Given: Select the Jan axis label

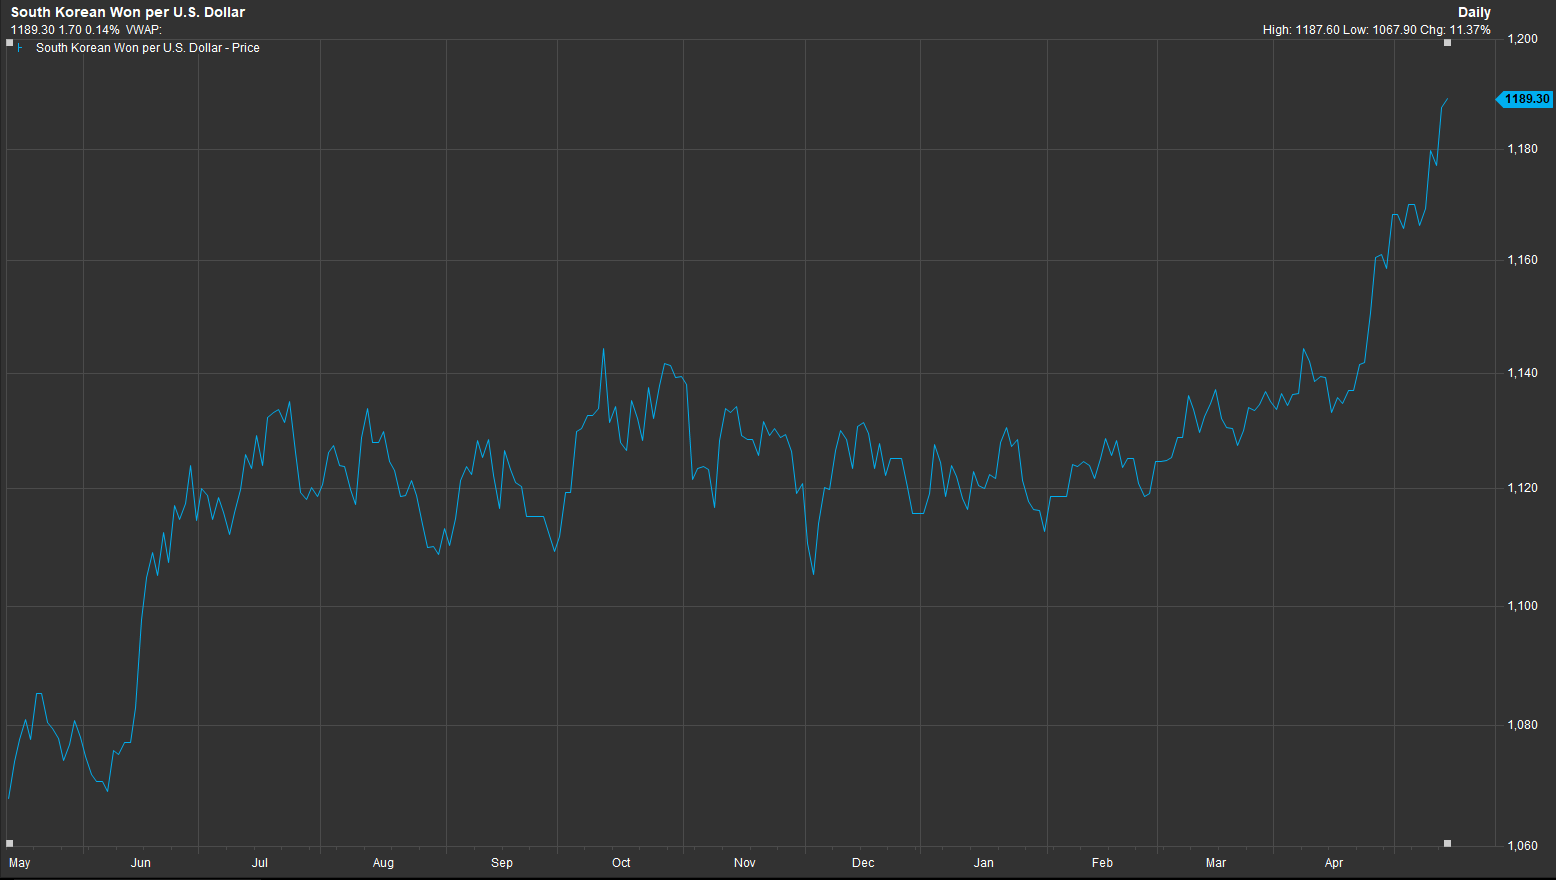Looking at the screenshot, I should click(983, 862).
